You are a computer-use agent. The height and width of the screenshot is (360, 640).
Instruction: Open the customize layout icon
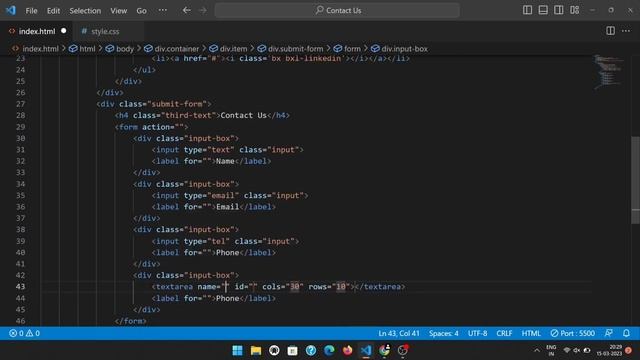(574, 10)
